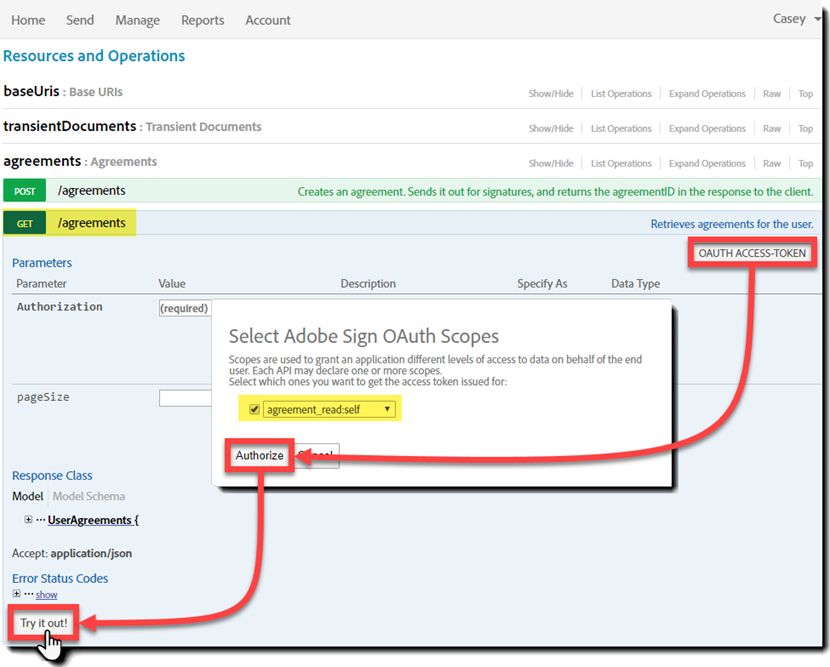Click the 'Accept: application/json' text
Viewport: 830px width, 667px height.
point(72,553)
